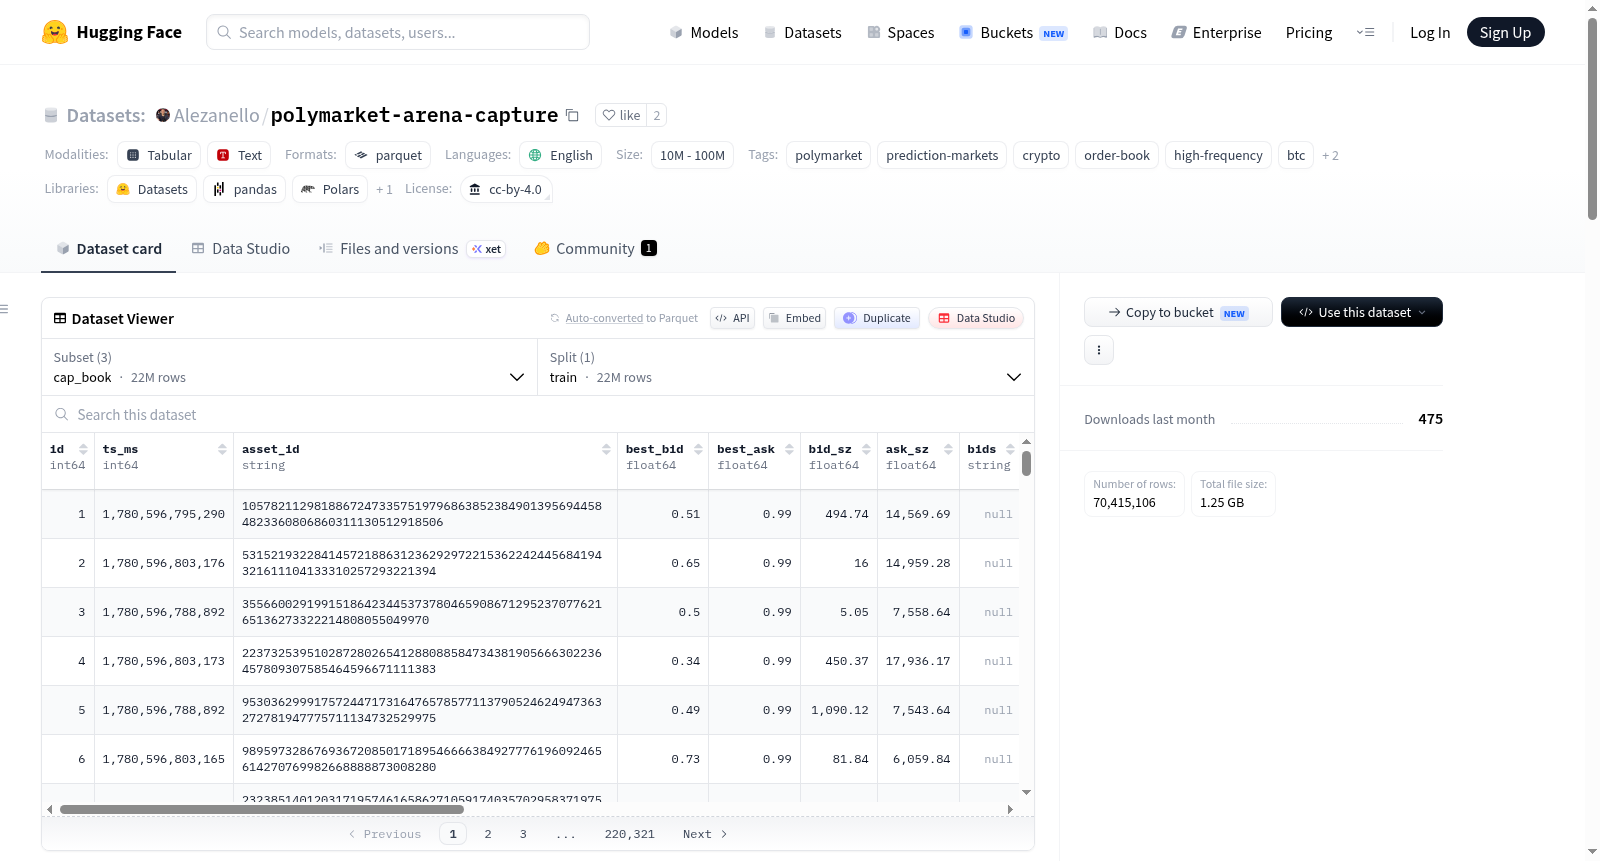Screen dimensions: 1600x861
Task: Expand the Subset cap_book dropdown
Action: click(289, 367)
